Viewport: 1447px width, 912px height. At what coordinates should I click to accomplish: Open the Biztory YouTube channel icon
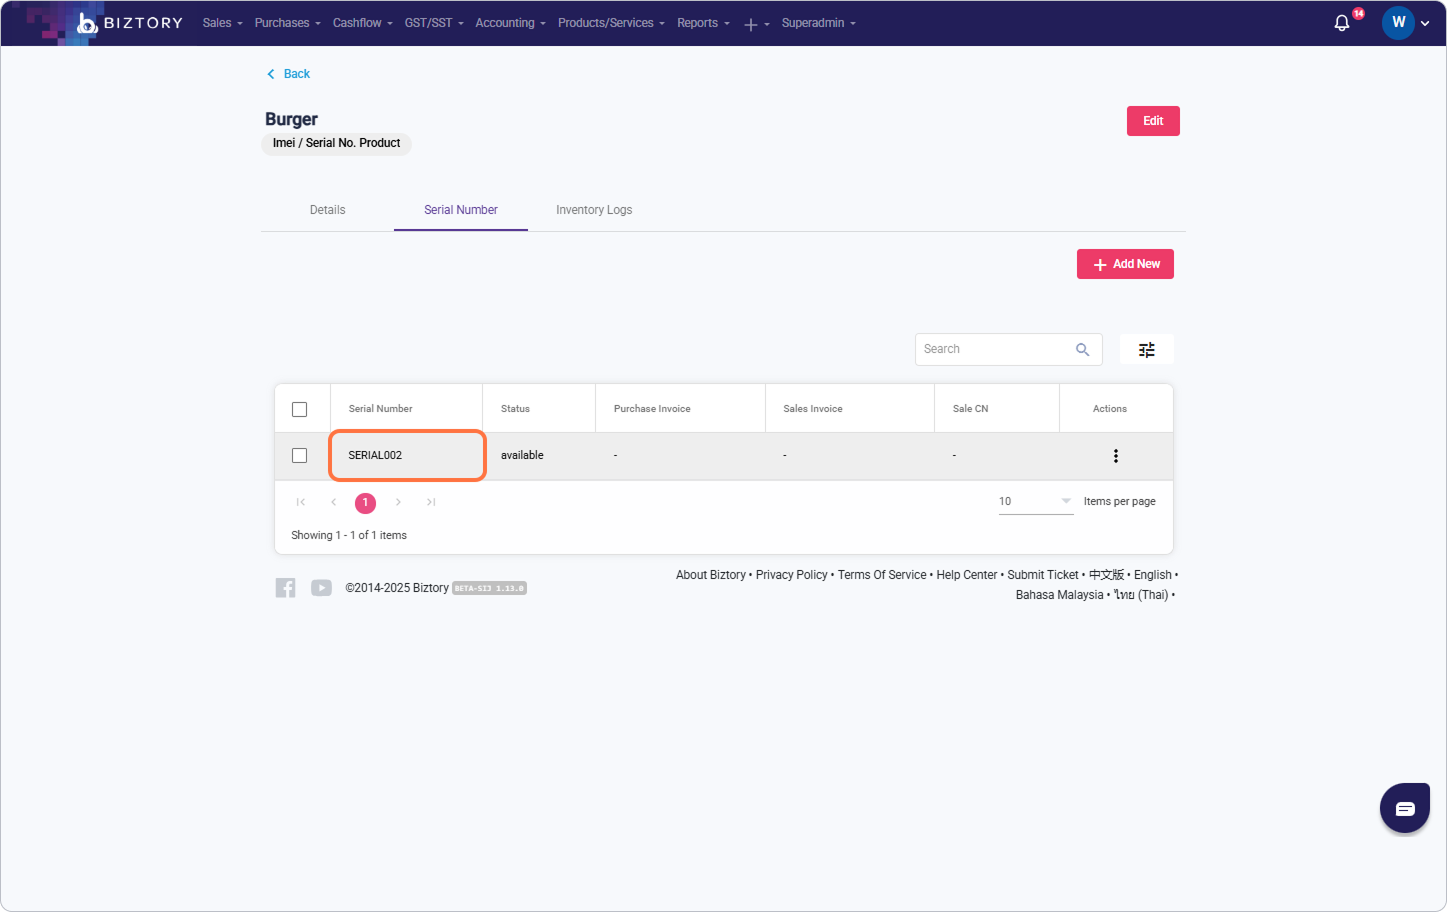coord(321,588)
